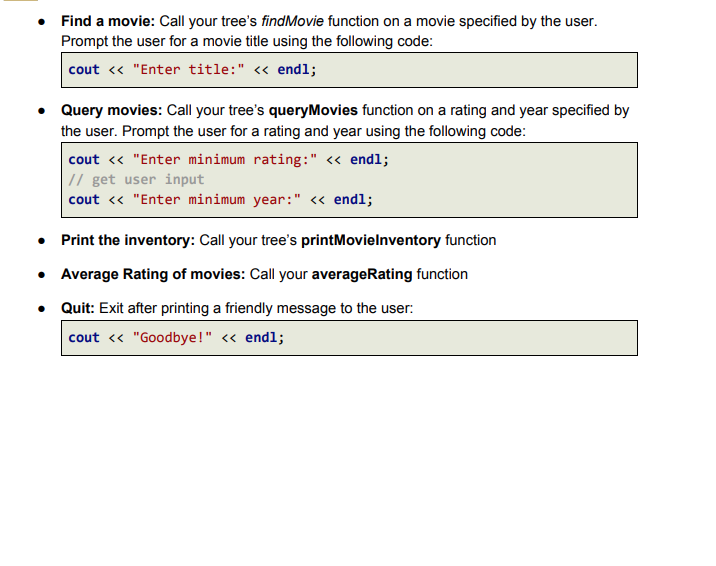Click the '// get user input' comment
This screenshot has height=566, width=716.
[136, 179]
